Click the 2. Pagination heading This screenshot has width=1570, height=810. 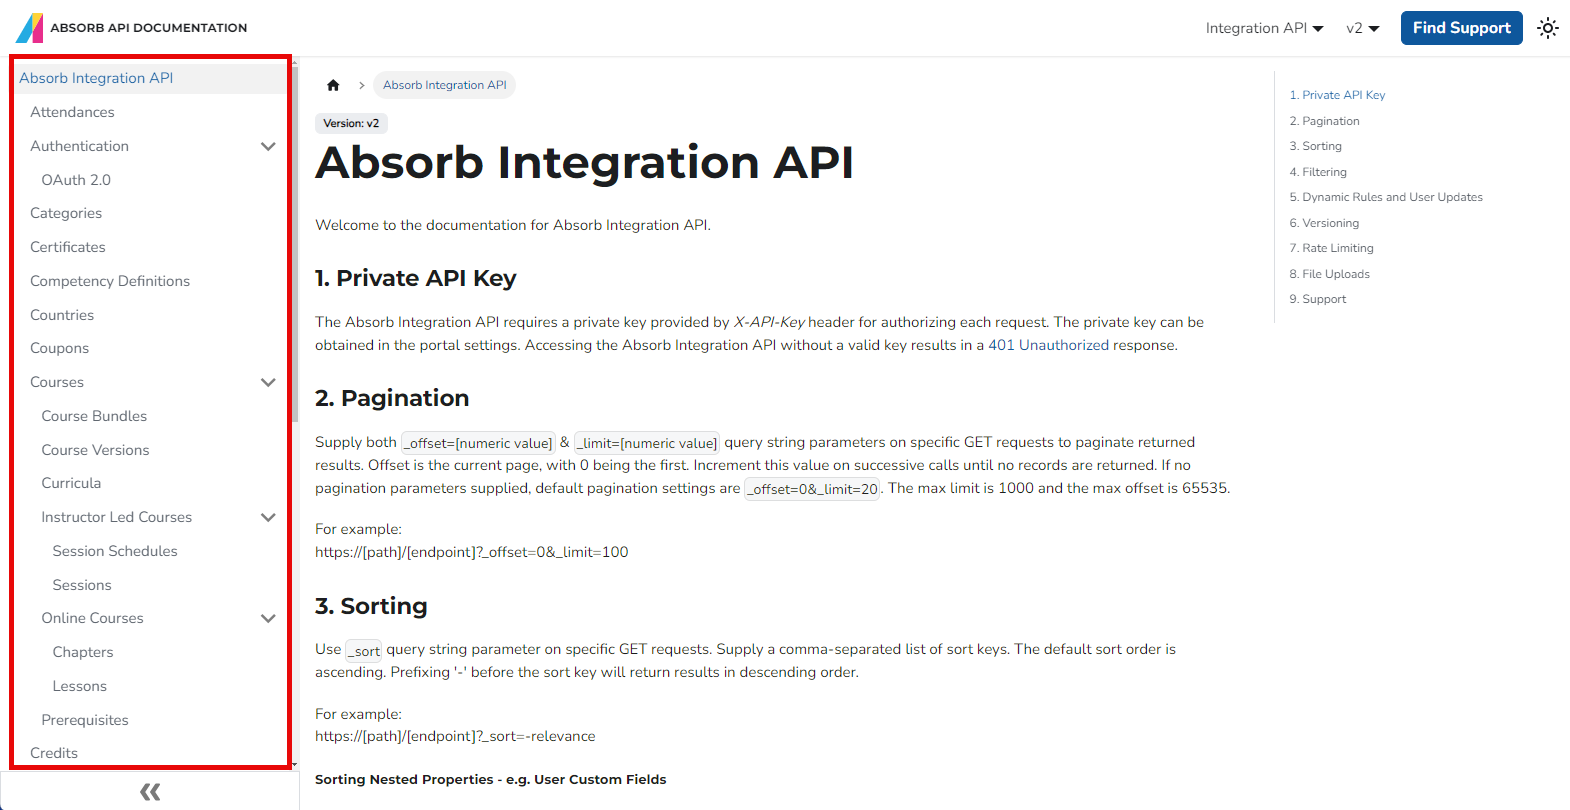click(392, 398)
